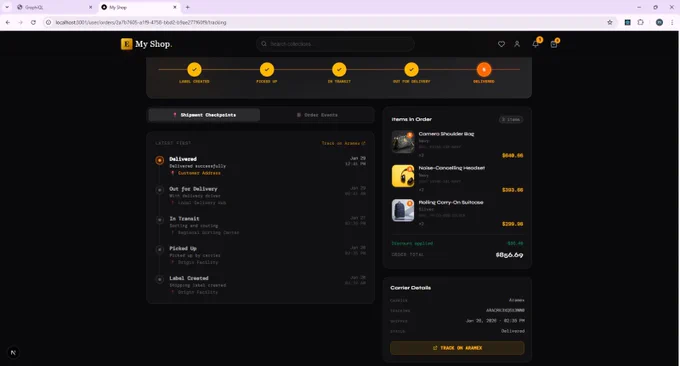Close the GraphiQL browser tab
This screenshot has height=366, width=680.
coord(90,7)
